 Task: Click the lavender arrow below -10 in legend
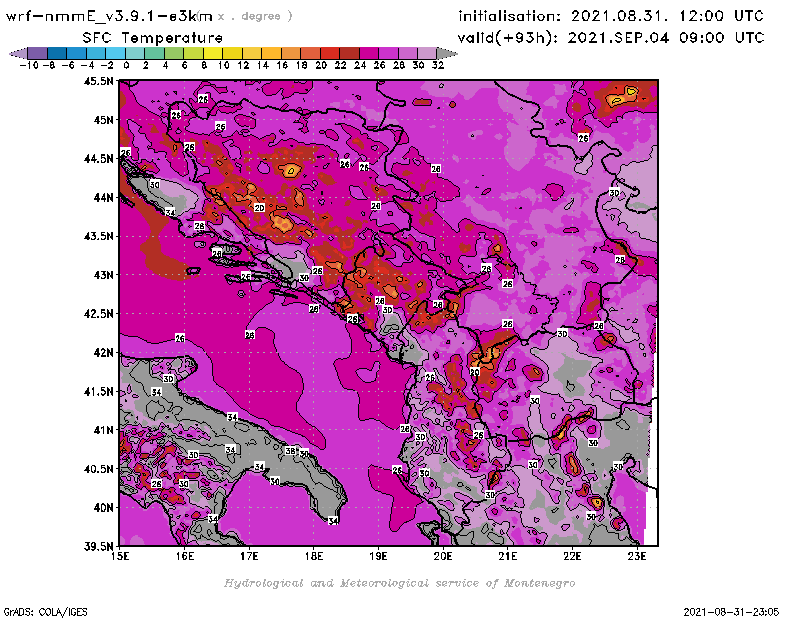click(x=18, y=53)
